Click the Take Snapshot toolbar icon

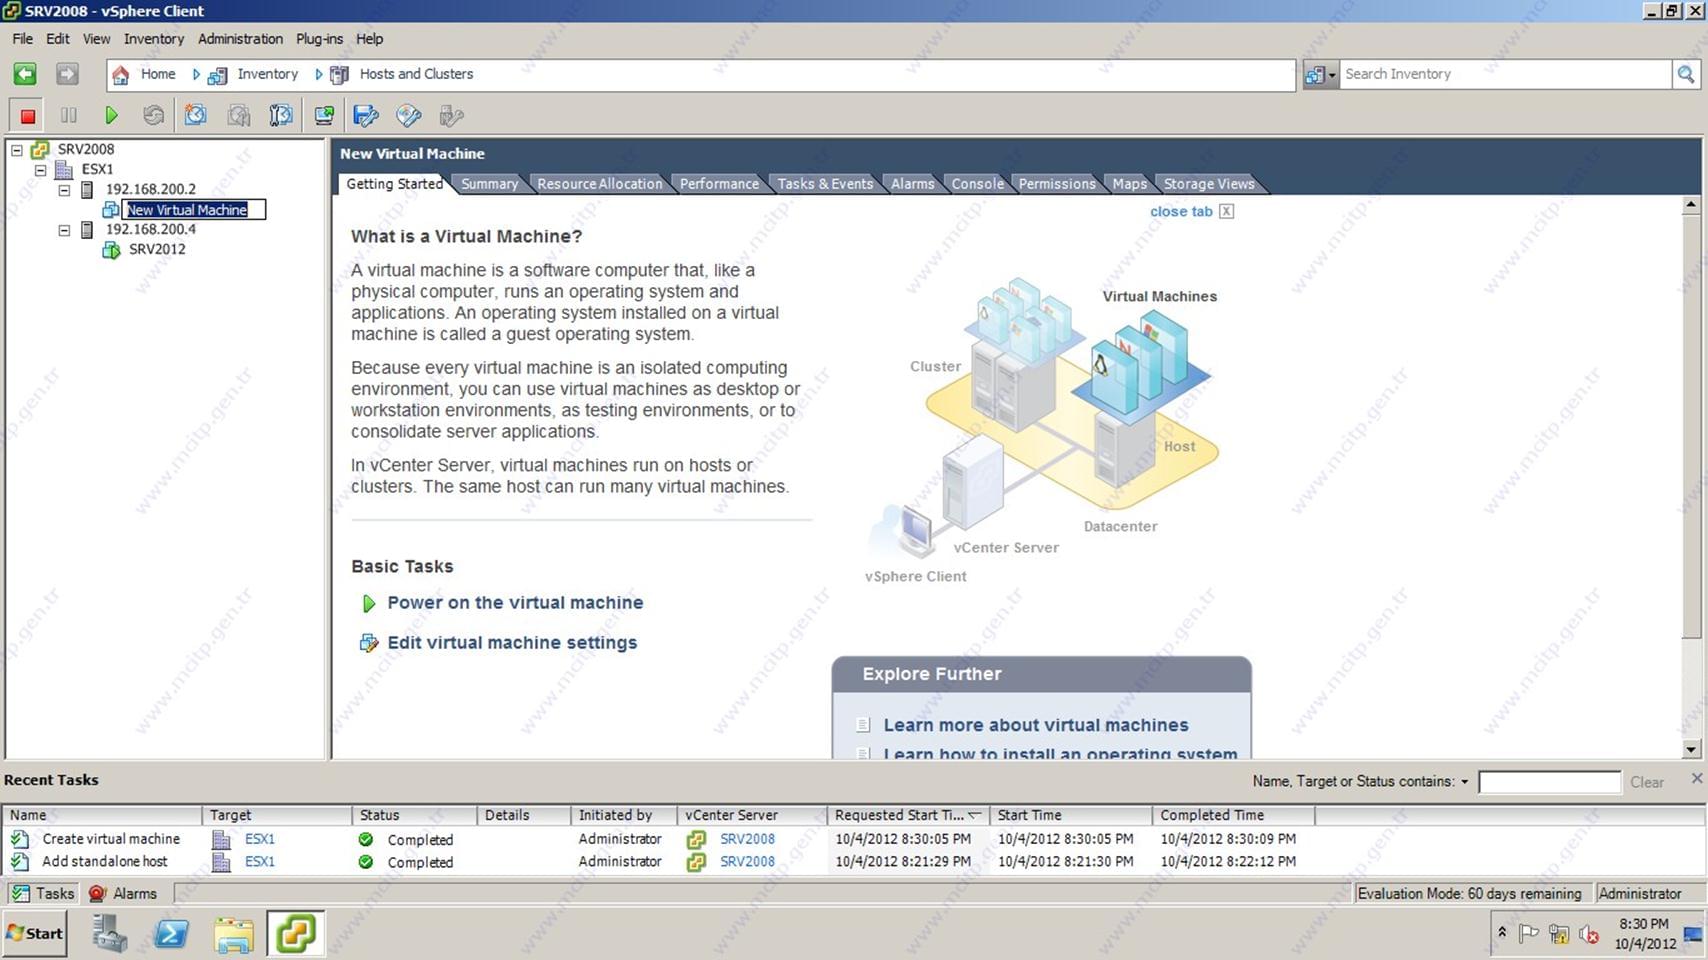point(195,116)
